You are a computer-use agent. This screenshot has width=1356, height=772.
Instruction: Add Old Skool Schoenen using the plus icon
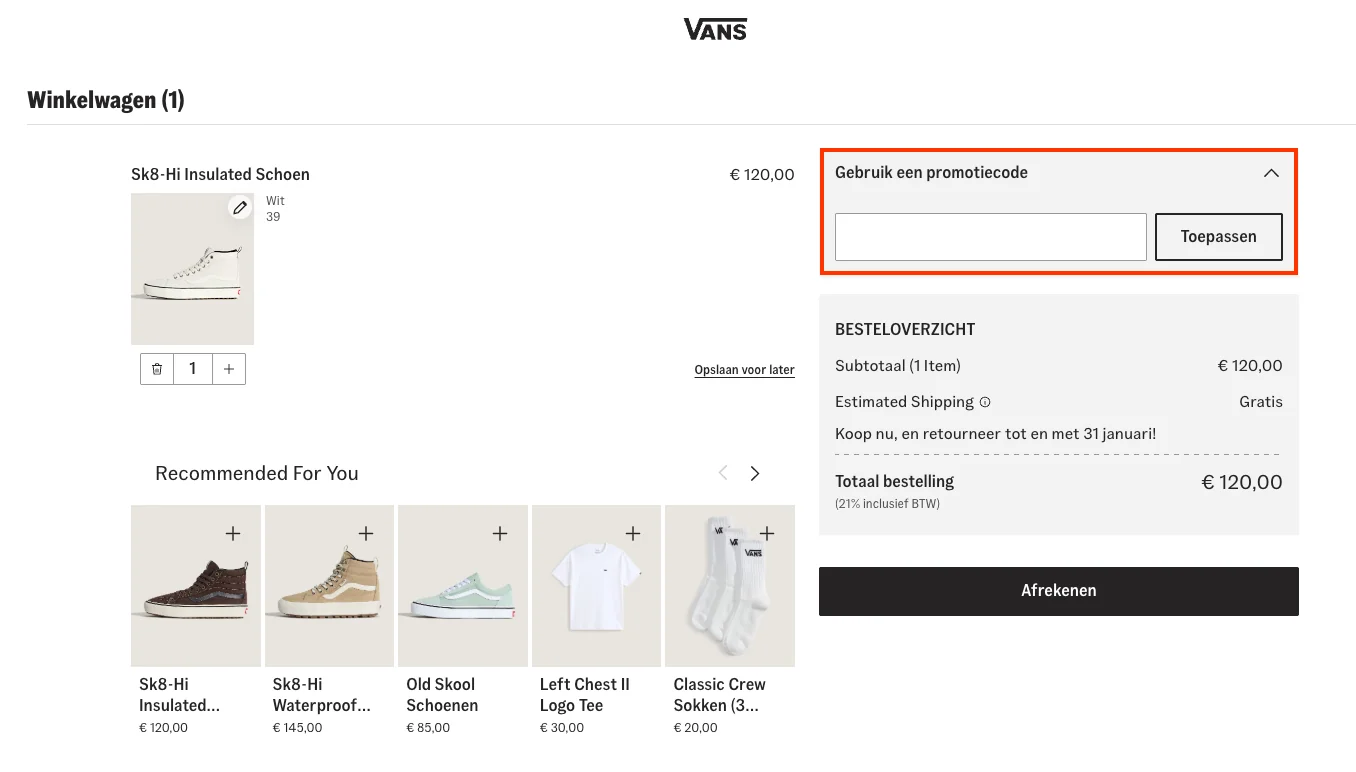pos(499,533)
